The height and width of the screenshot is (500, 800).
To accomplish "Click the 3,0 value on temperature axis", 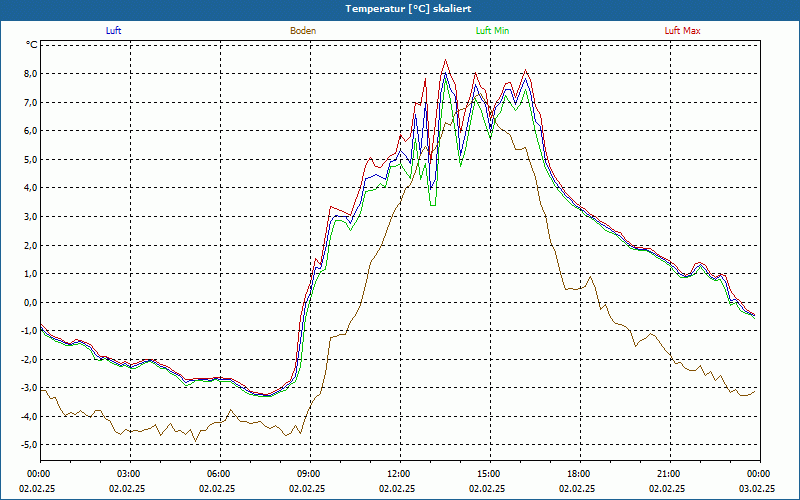I will [x=31, y=216].
